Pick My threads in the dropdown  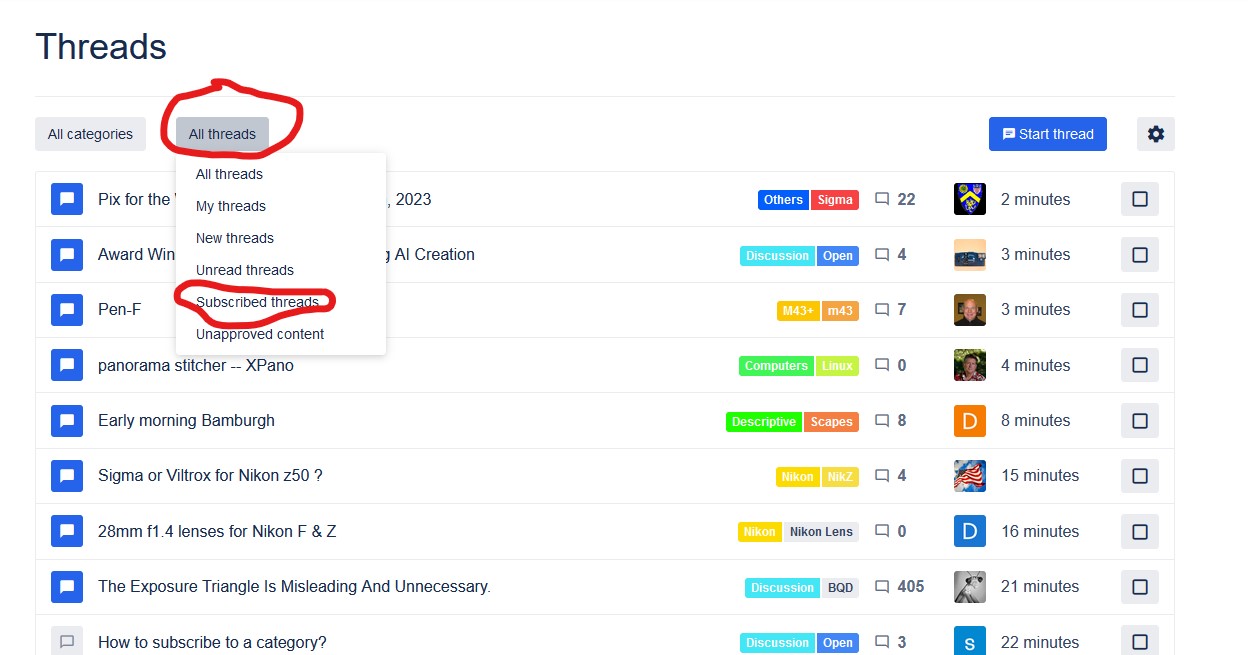pyautogui.click(x=231, y=206)
